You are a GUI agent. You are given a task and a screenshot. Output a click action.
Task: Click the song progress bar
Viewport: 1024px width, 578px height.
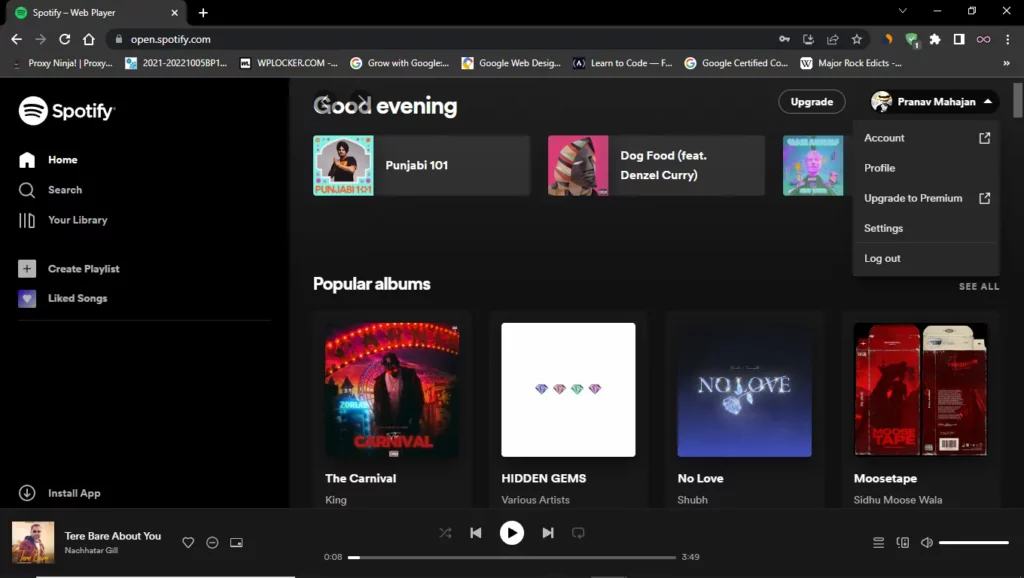pos(512,557)
